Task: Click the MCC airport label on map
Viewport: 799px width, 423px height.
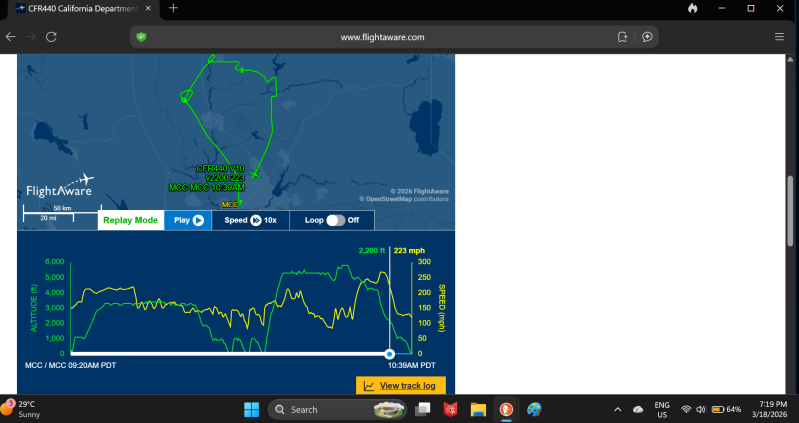Action: [230, 204]
